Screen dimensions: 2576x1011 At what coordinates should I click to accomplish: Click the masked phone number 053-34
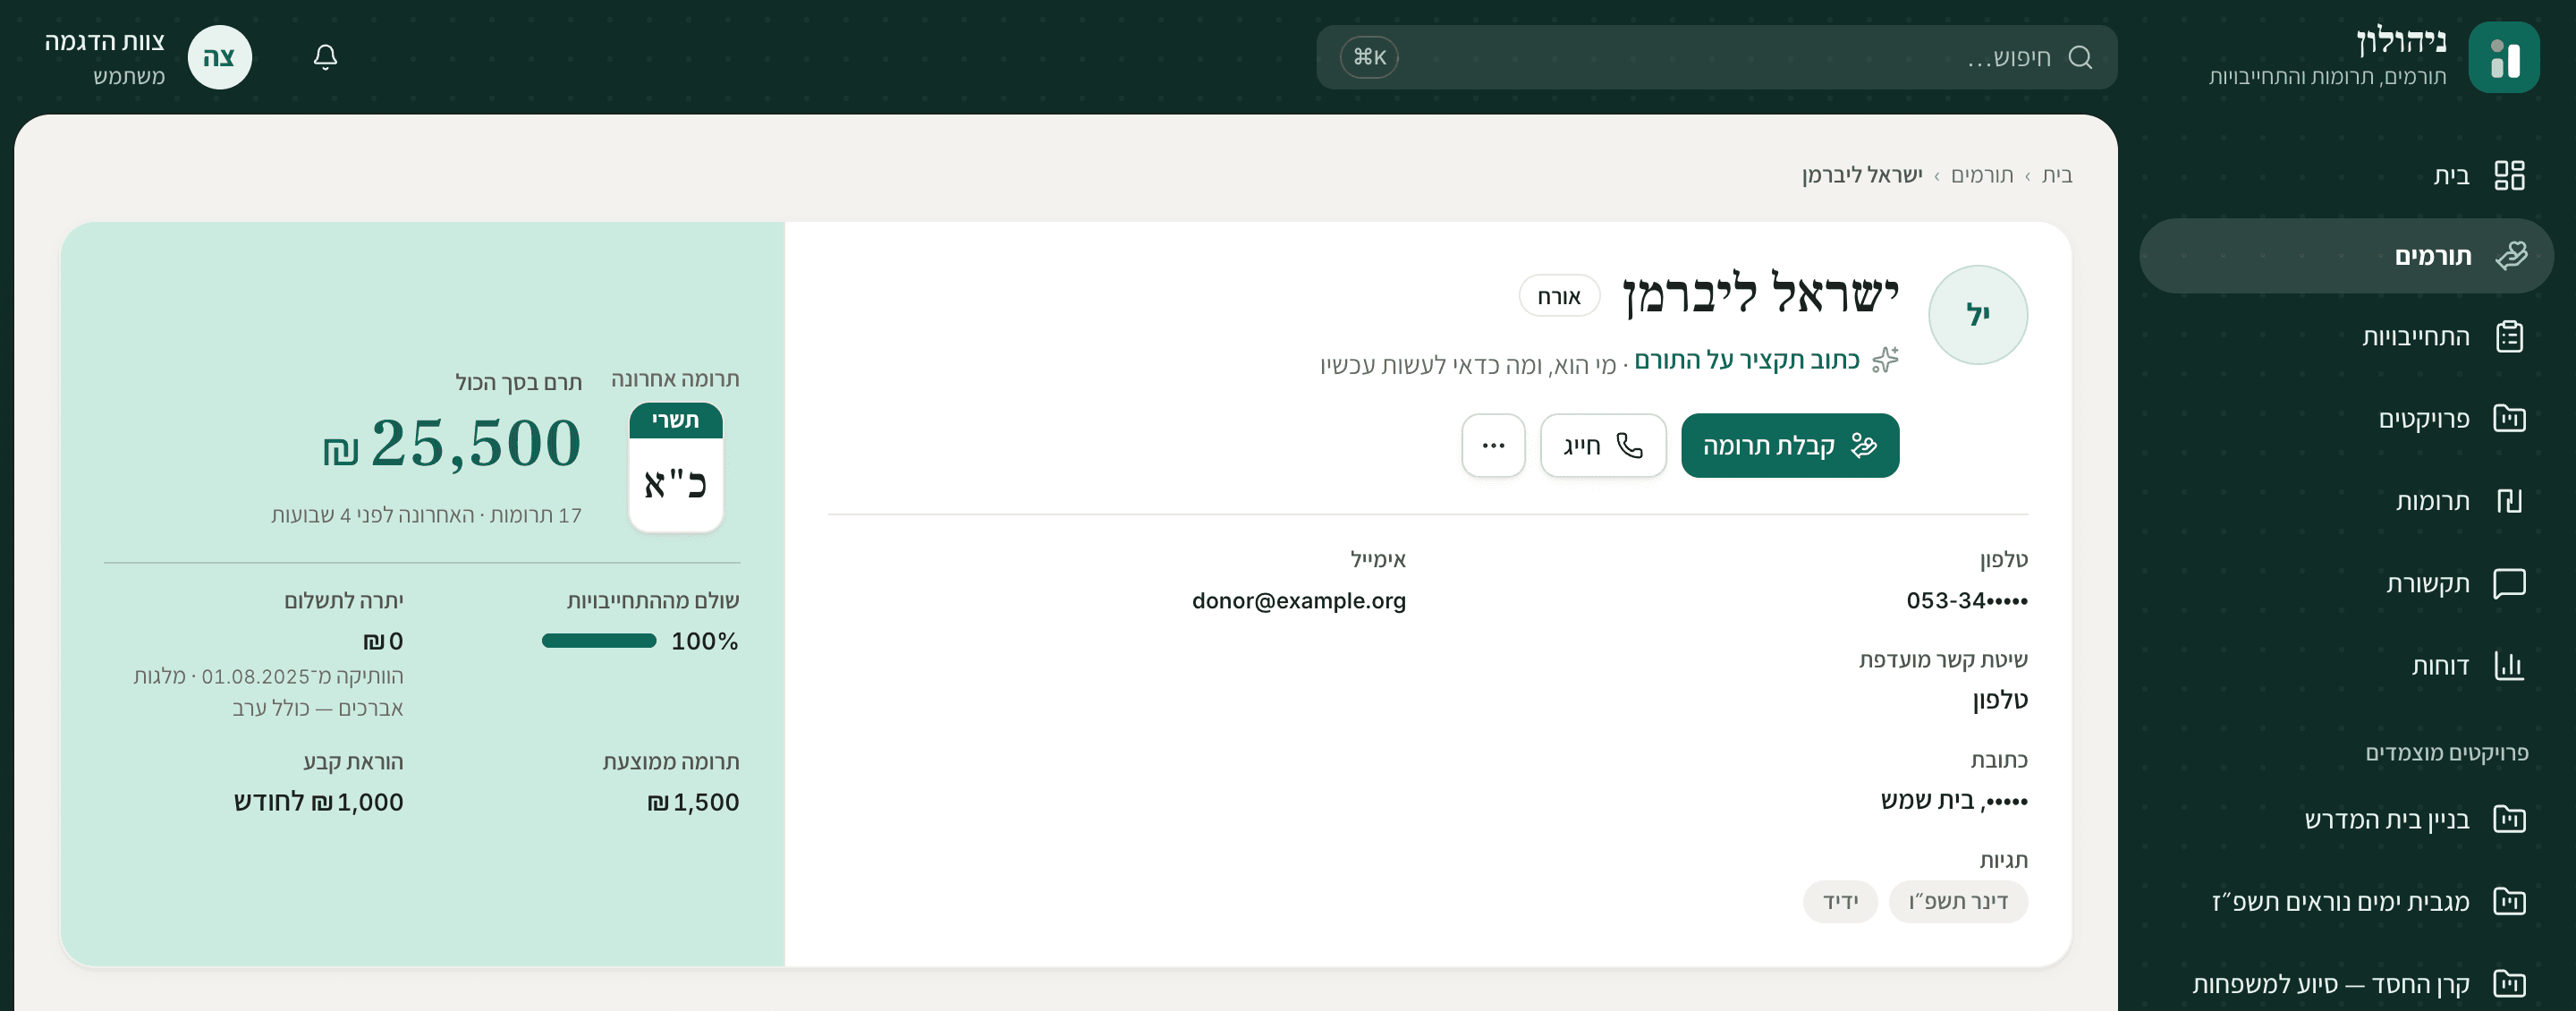click(1967, 600)
